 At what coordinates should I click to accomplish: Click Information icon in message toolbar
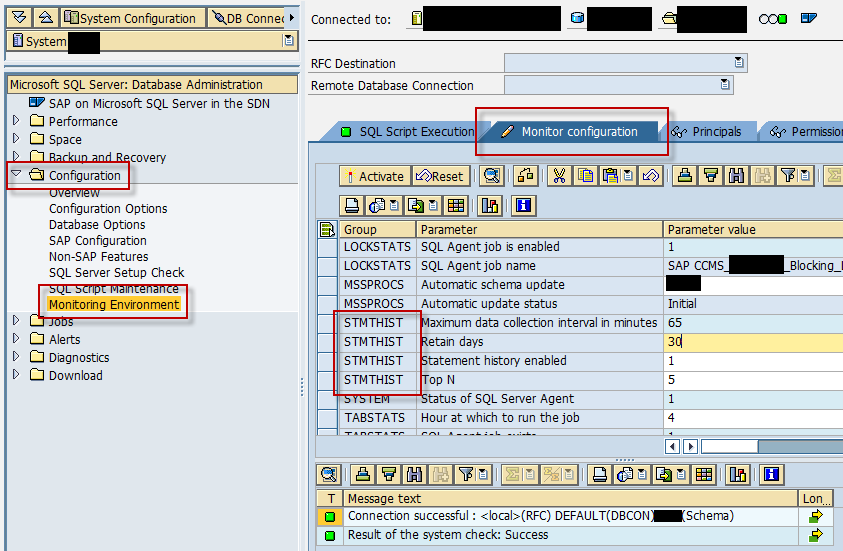pyautogui.click(x=771, y=474)
